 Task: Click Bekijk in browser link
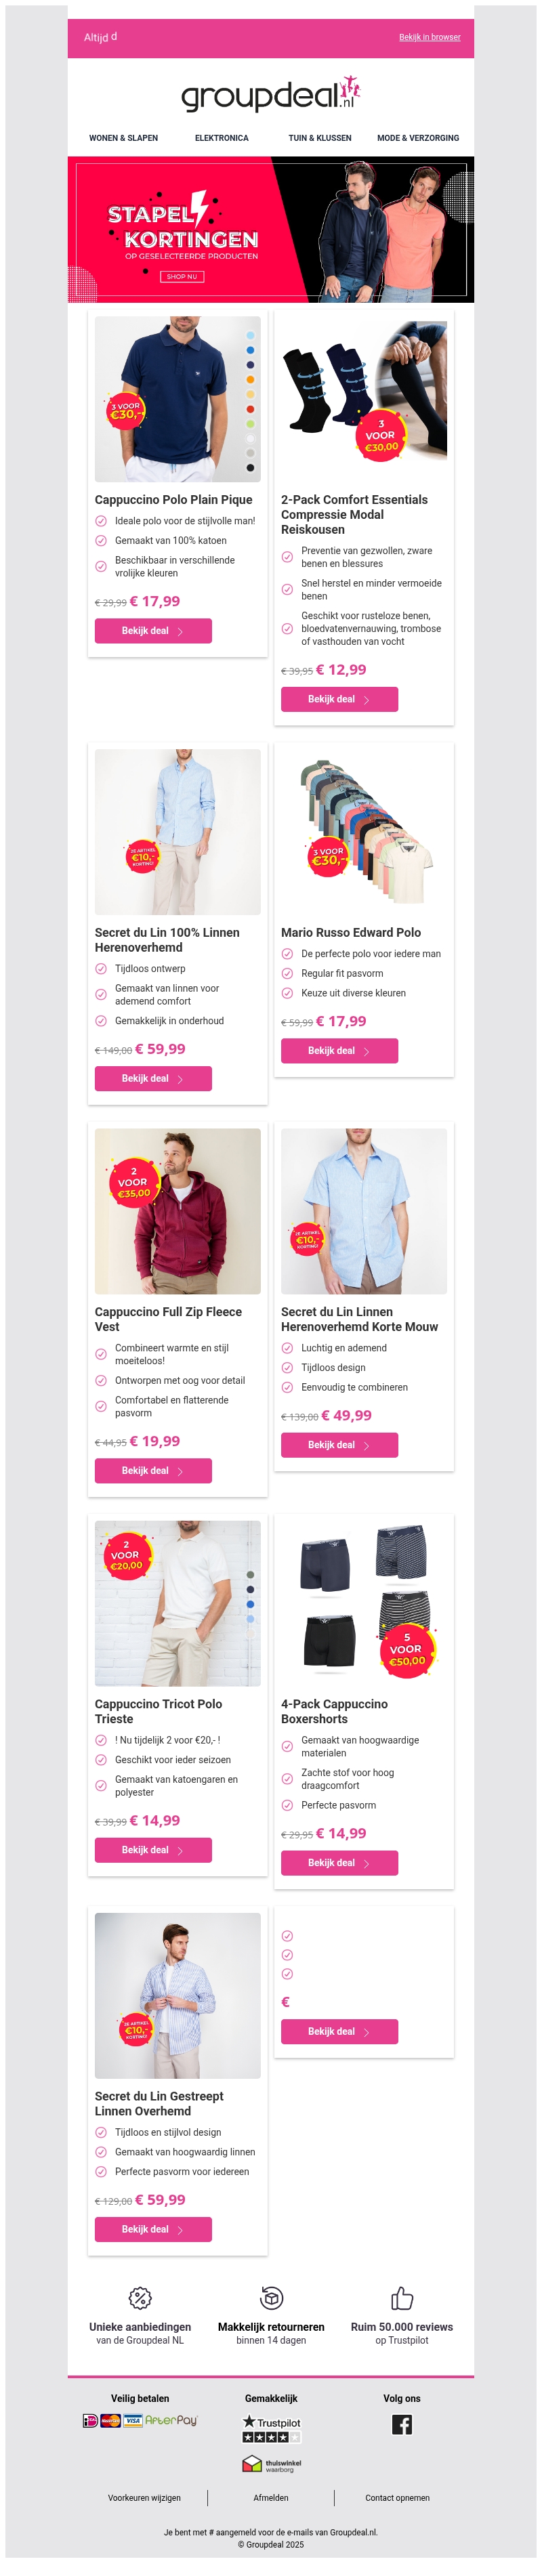[430, 37]
